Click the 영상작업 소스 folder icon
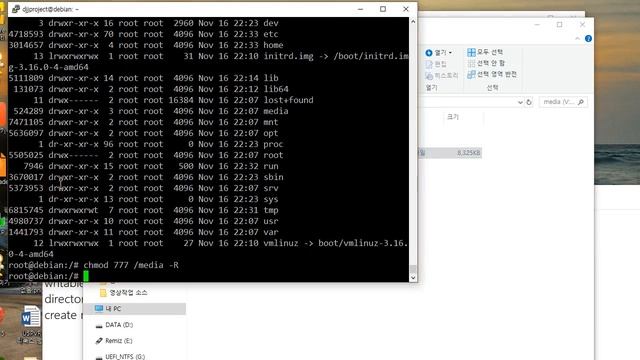The width and height of the screenshot is (640, 360). pyautogui.click(x=103, y=293)
